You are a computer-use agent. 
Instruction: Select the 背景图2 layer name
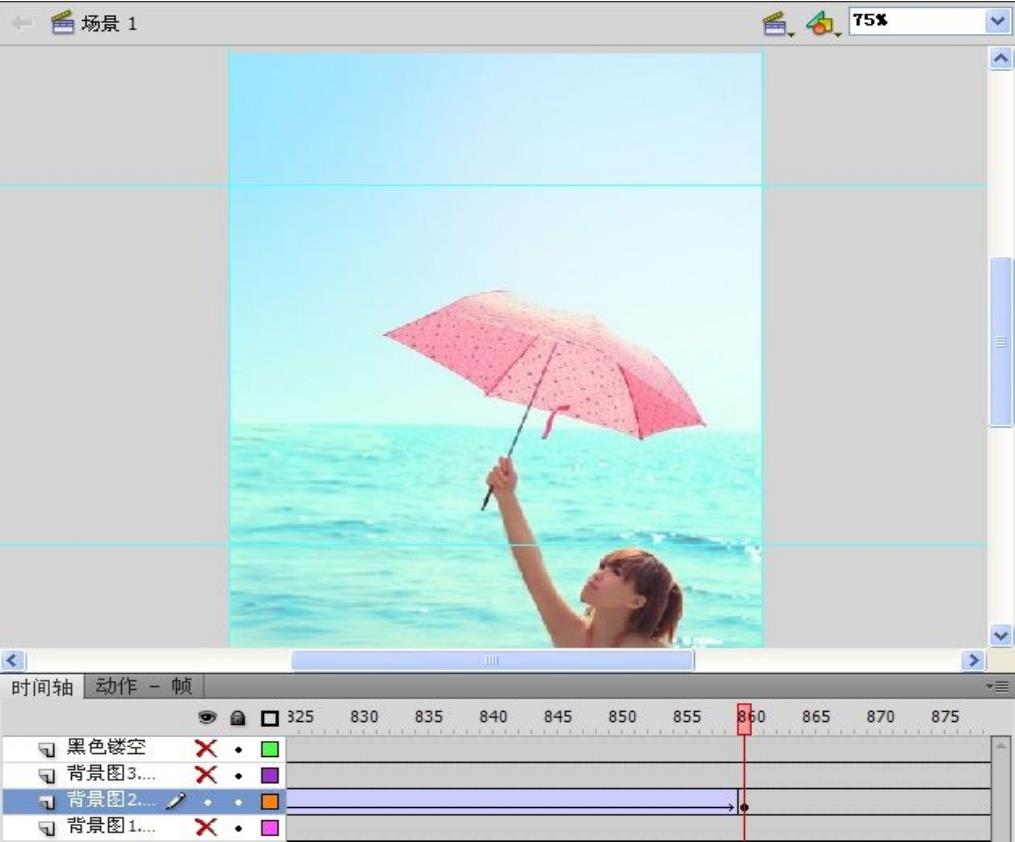pos(110,800)
